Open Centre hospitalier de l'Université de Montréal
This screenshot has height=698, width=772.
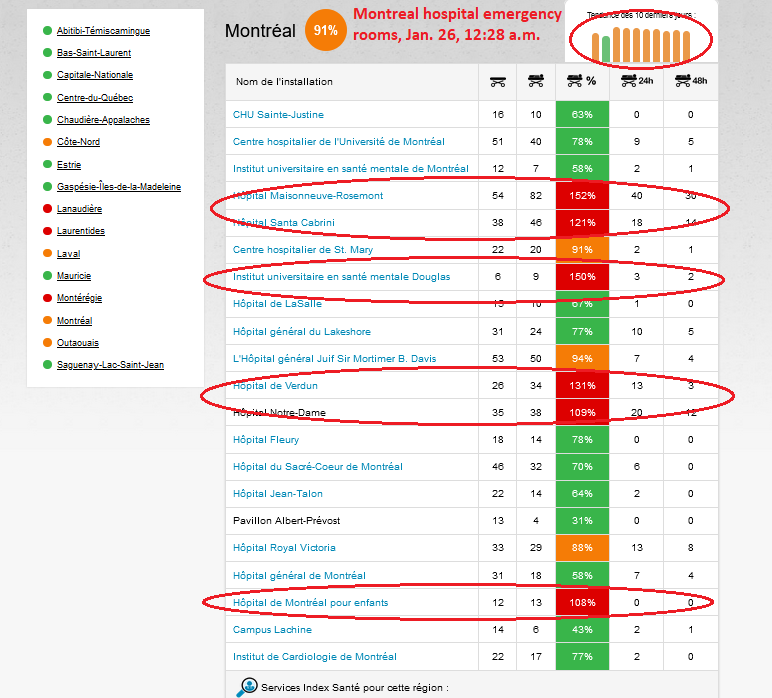point(339,142)
